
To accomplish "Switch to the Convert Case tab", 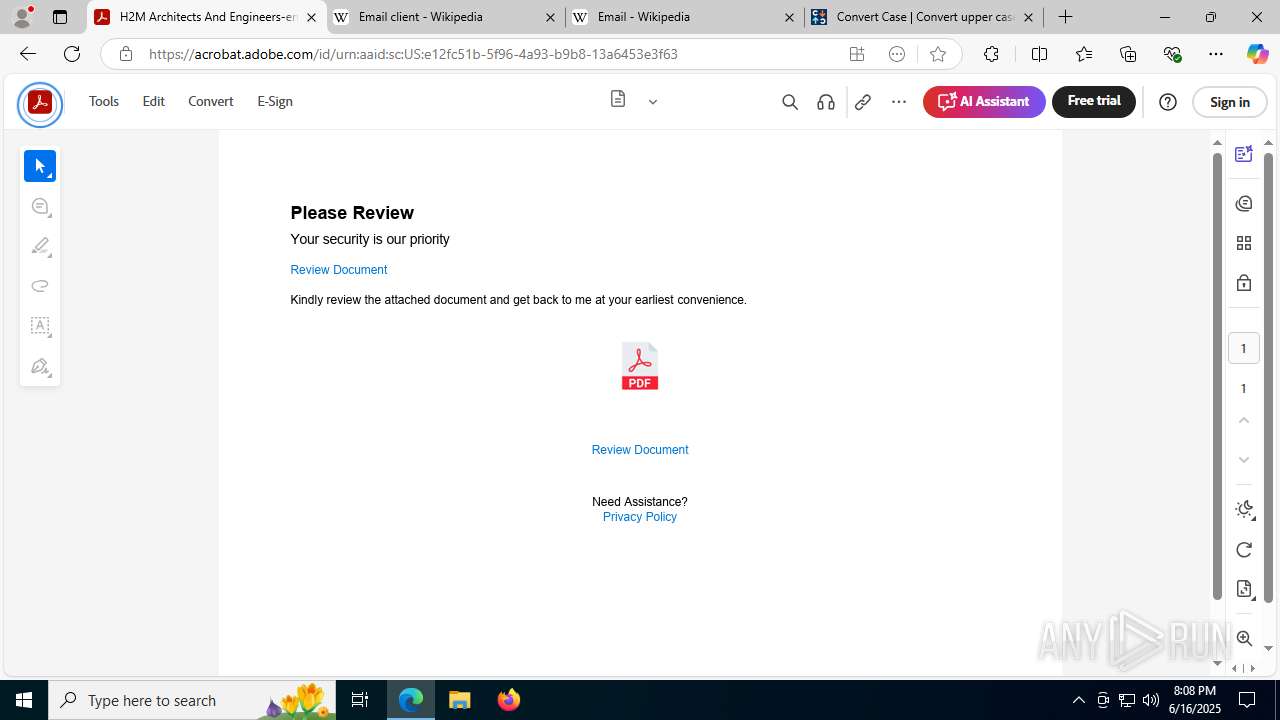I will coord(923,17).
